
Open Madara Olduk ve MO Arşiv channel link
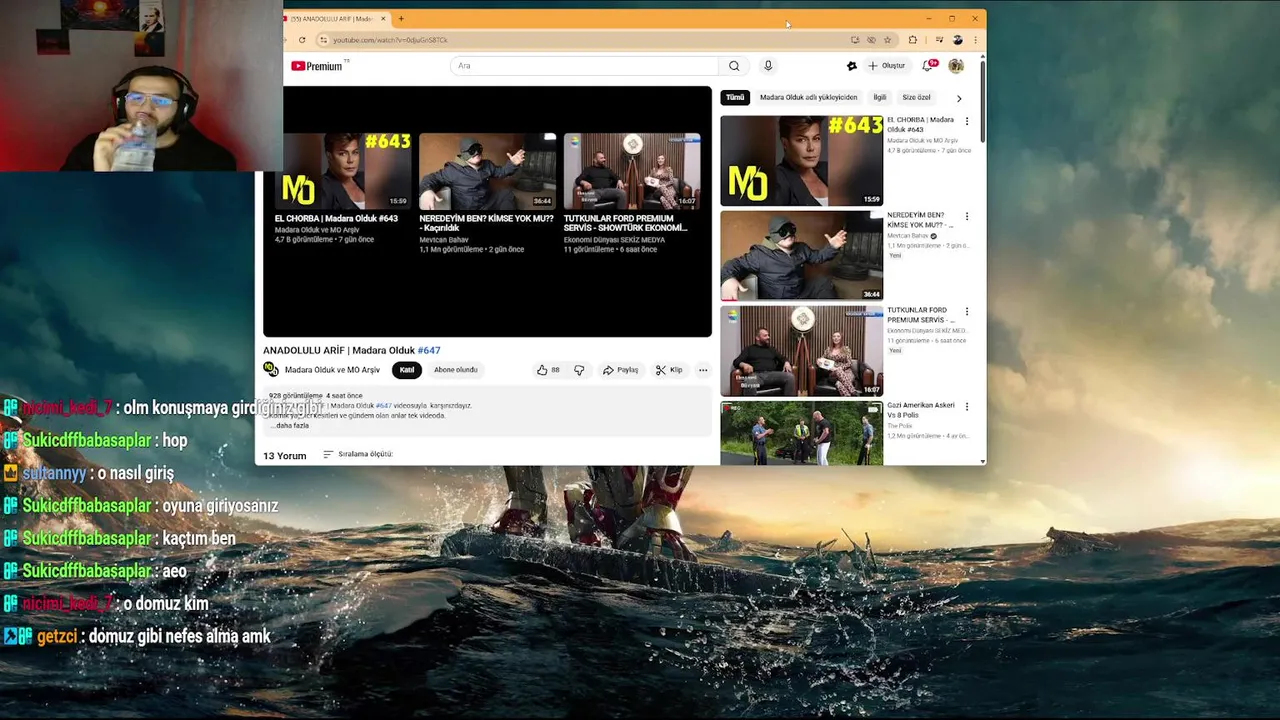click(x=332, y=370)
